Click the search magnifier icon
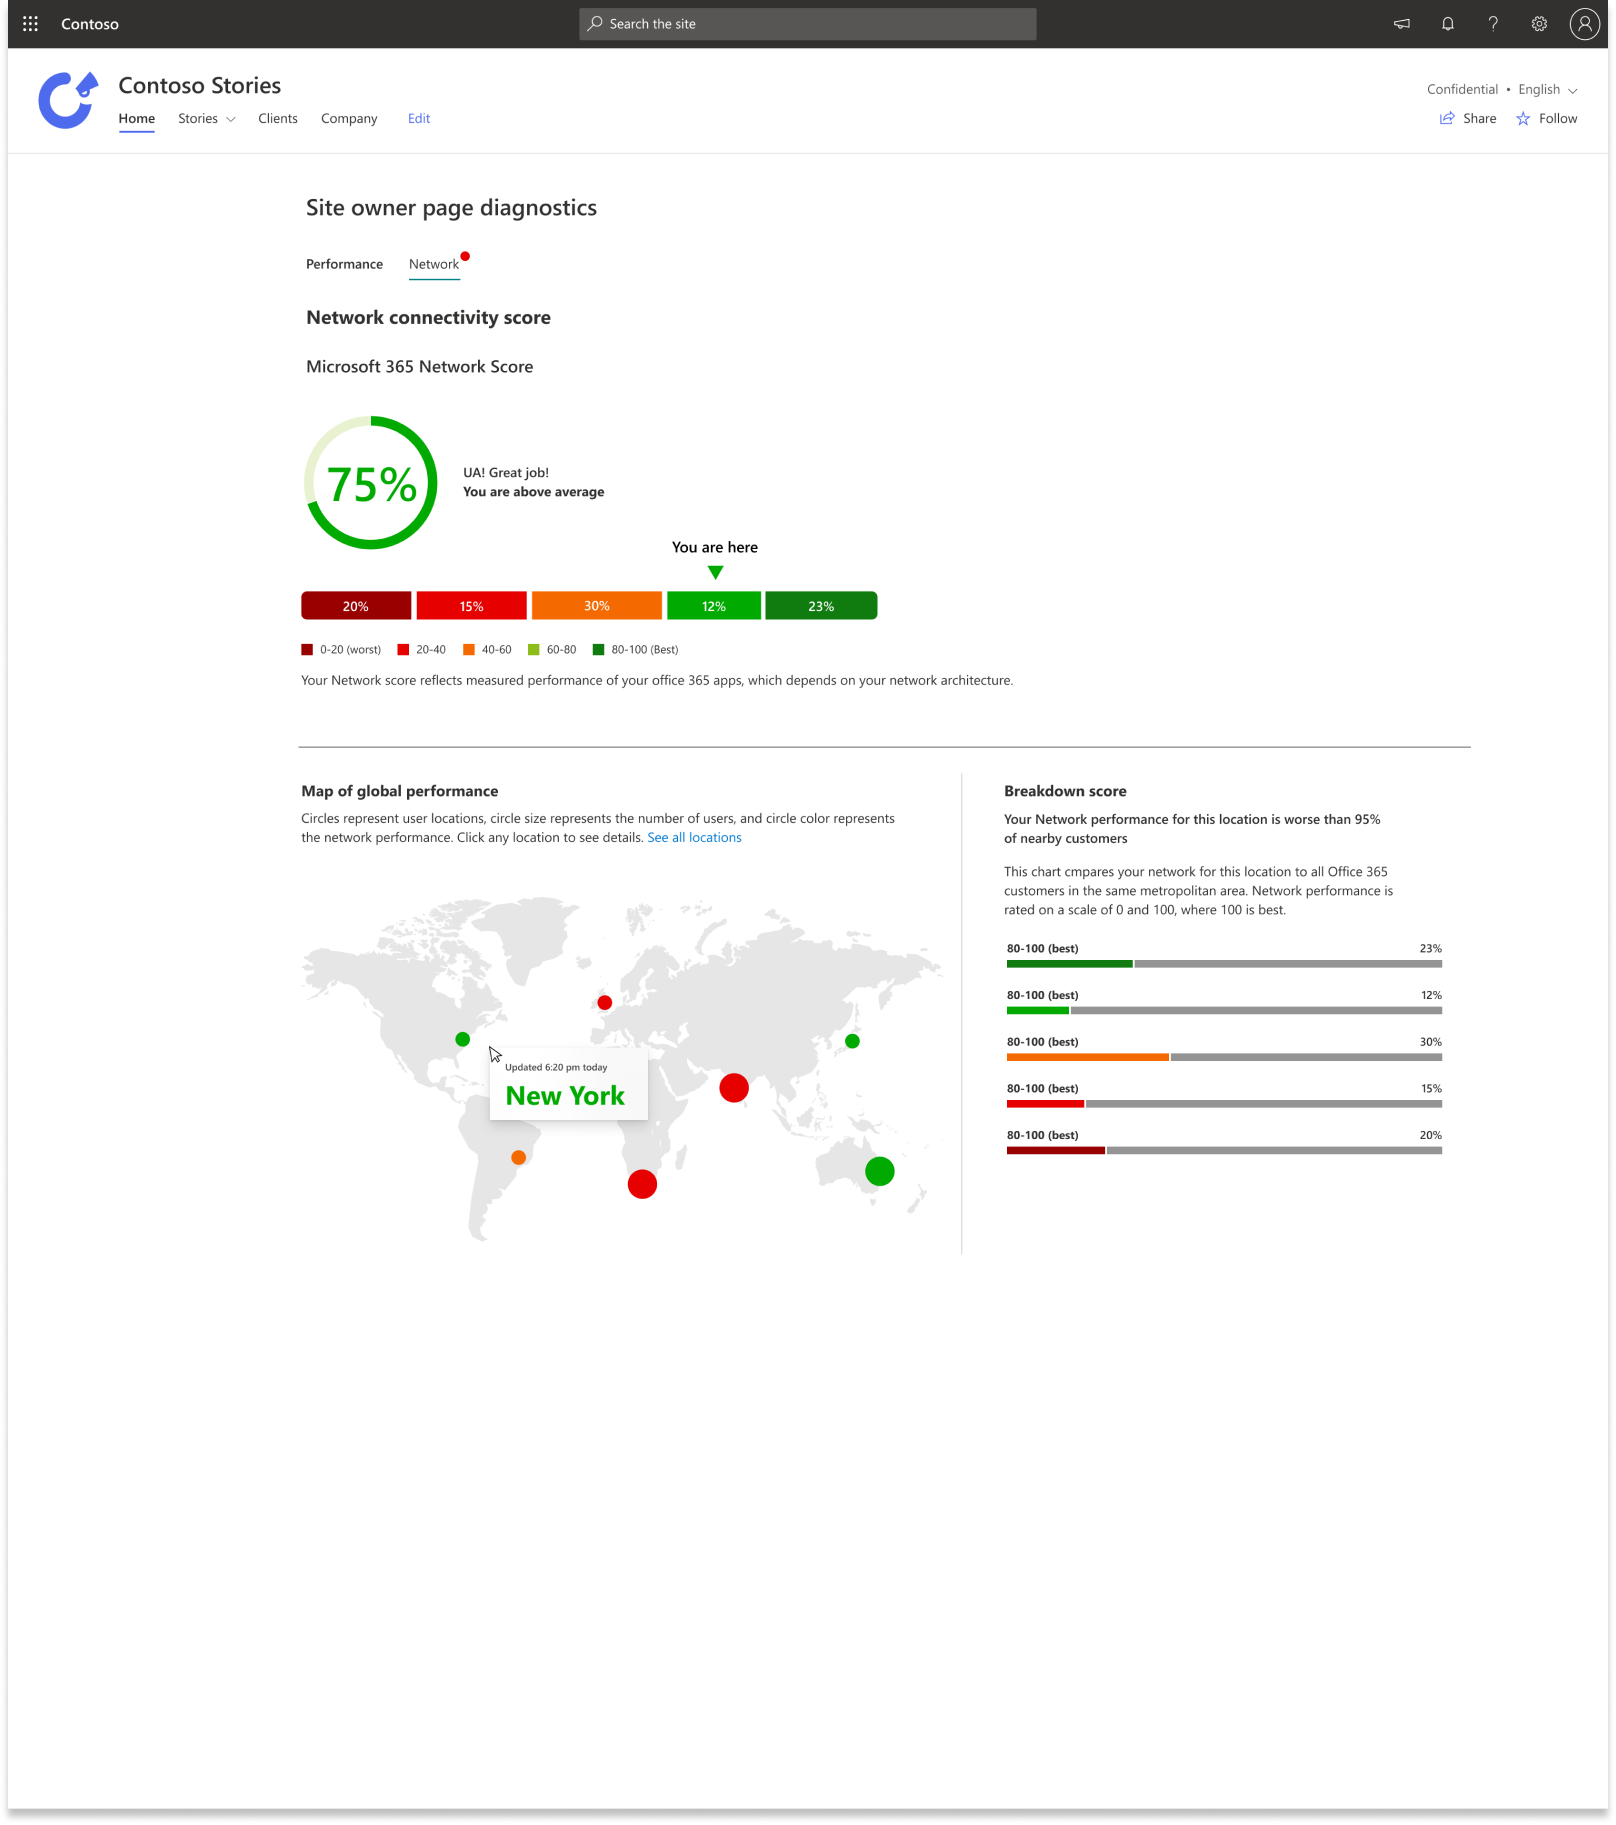This screenshot has width=1616, height=1825. point(595,24)
